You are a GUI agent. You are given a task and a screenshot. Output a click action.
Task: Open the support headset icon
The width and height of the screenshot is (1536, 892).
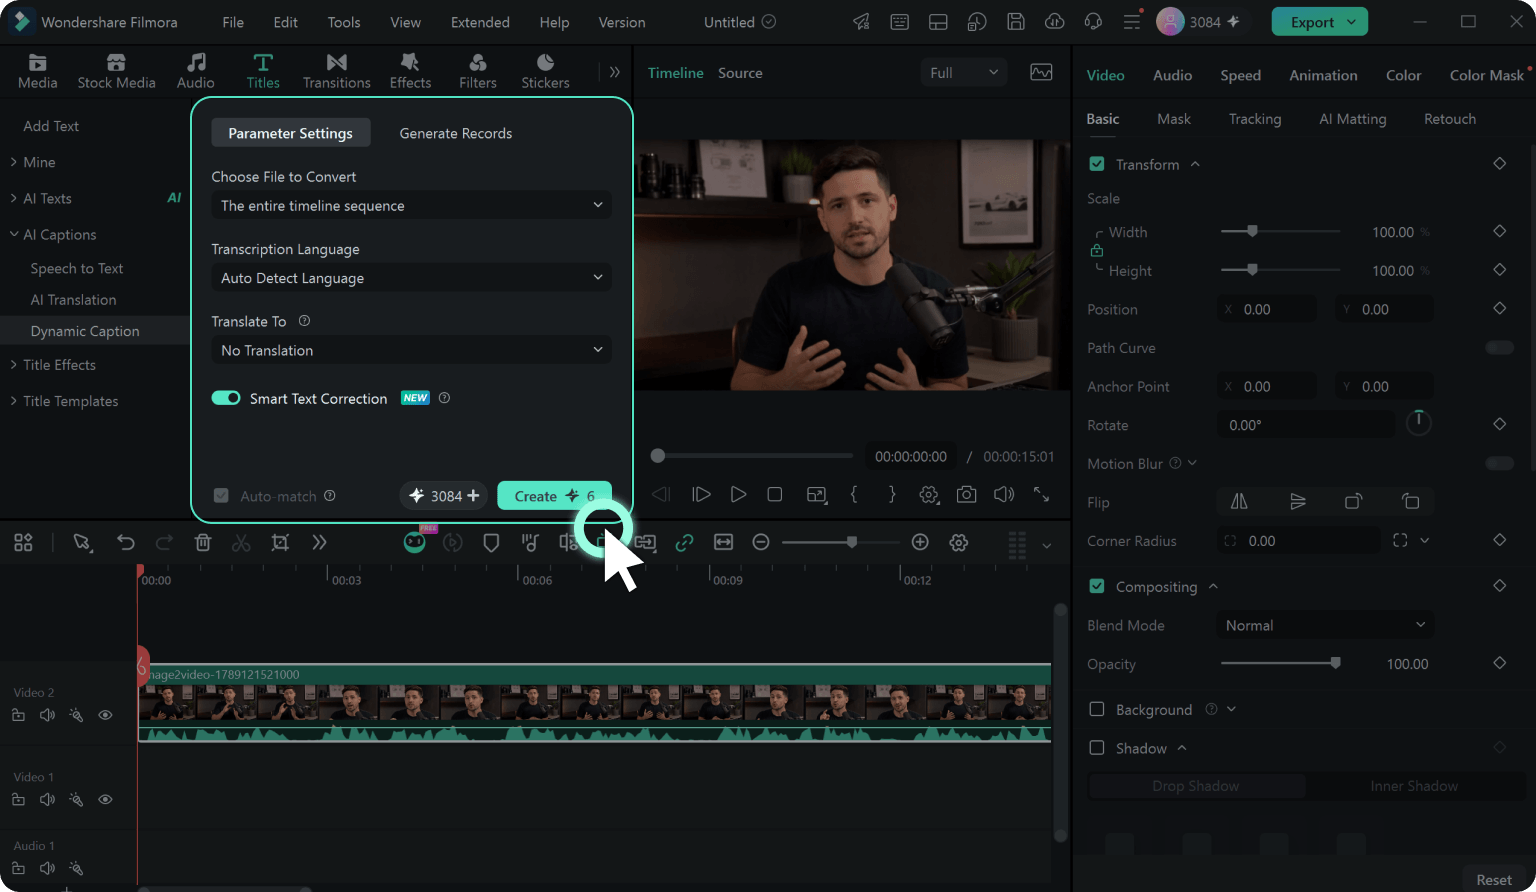point(1093,22)
